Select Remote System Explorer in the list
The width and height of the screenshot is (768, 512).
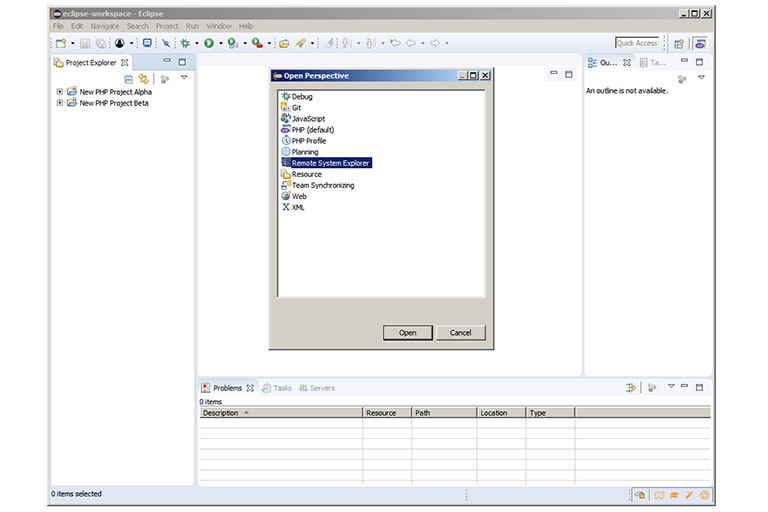(330, 163)
